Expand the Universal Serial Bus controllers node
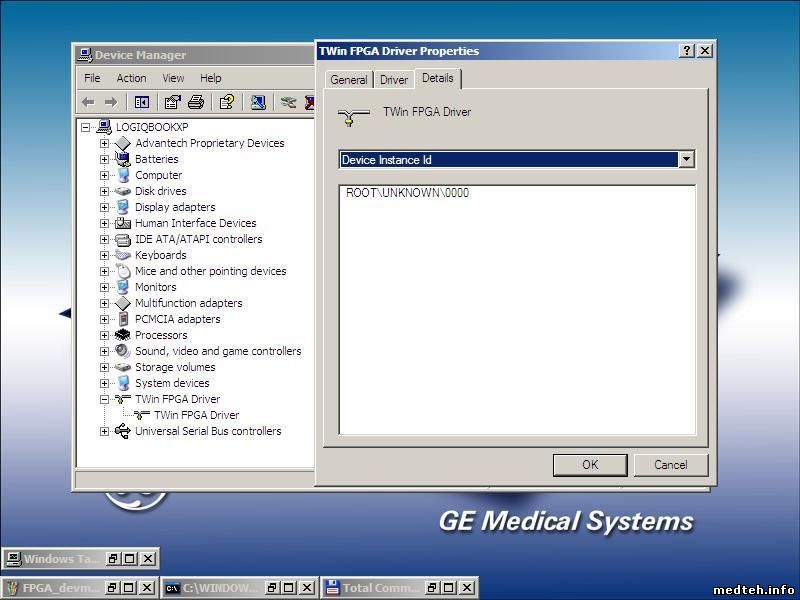The width and height of the screenshot is (800, 600). tap(104, 431)
